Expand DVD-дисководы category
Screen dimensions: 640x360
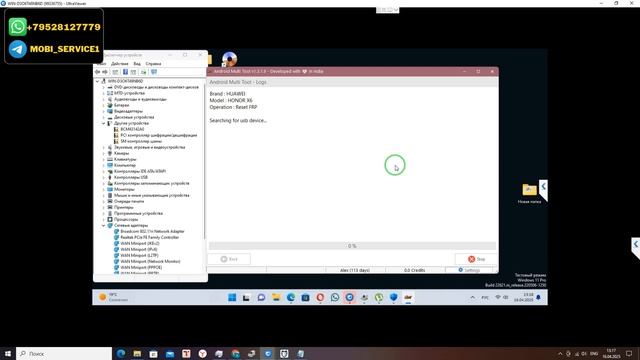[104, 87]
